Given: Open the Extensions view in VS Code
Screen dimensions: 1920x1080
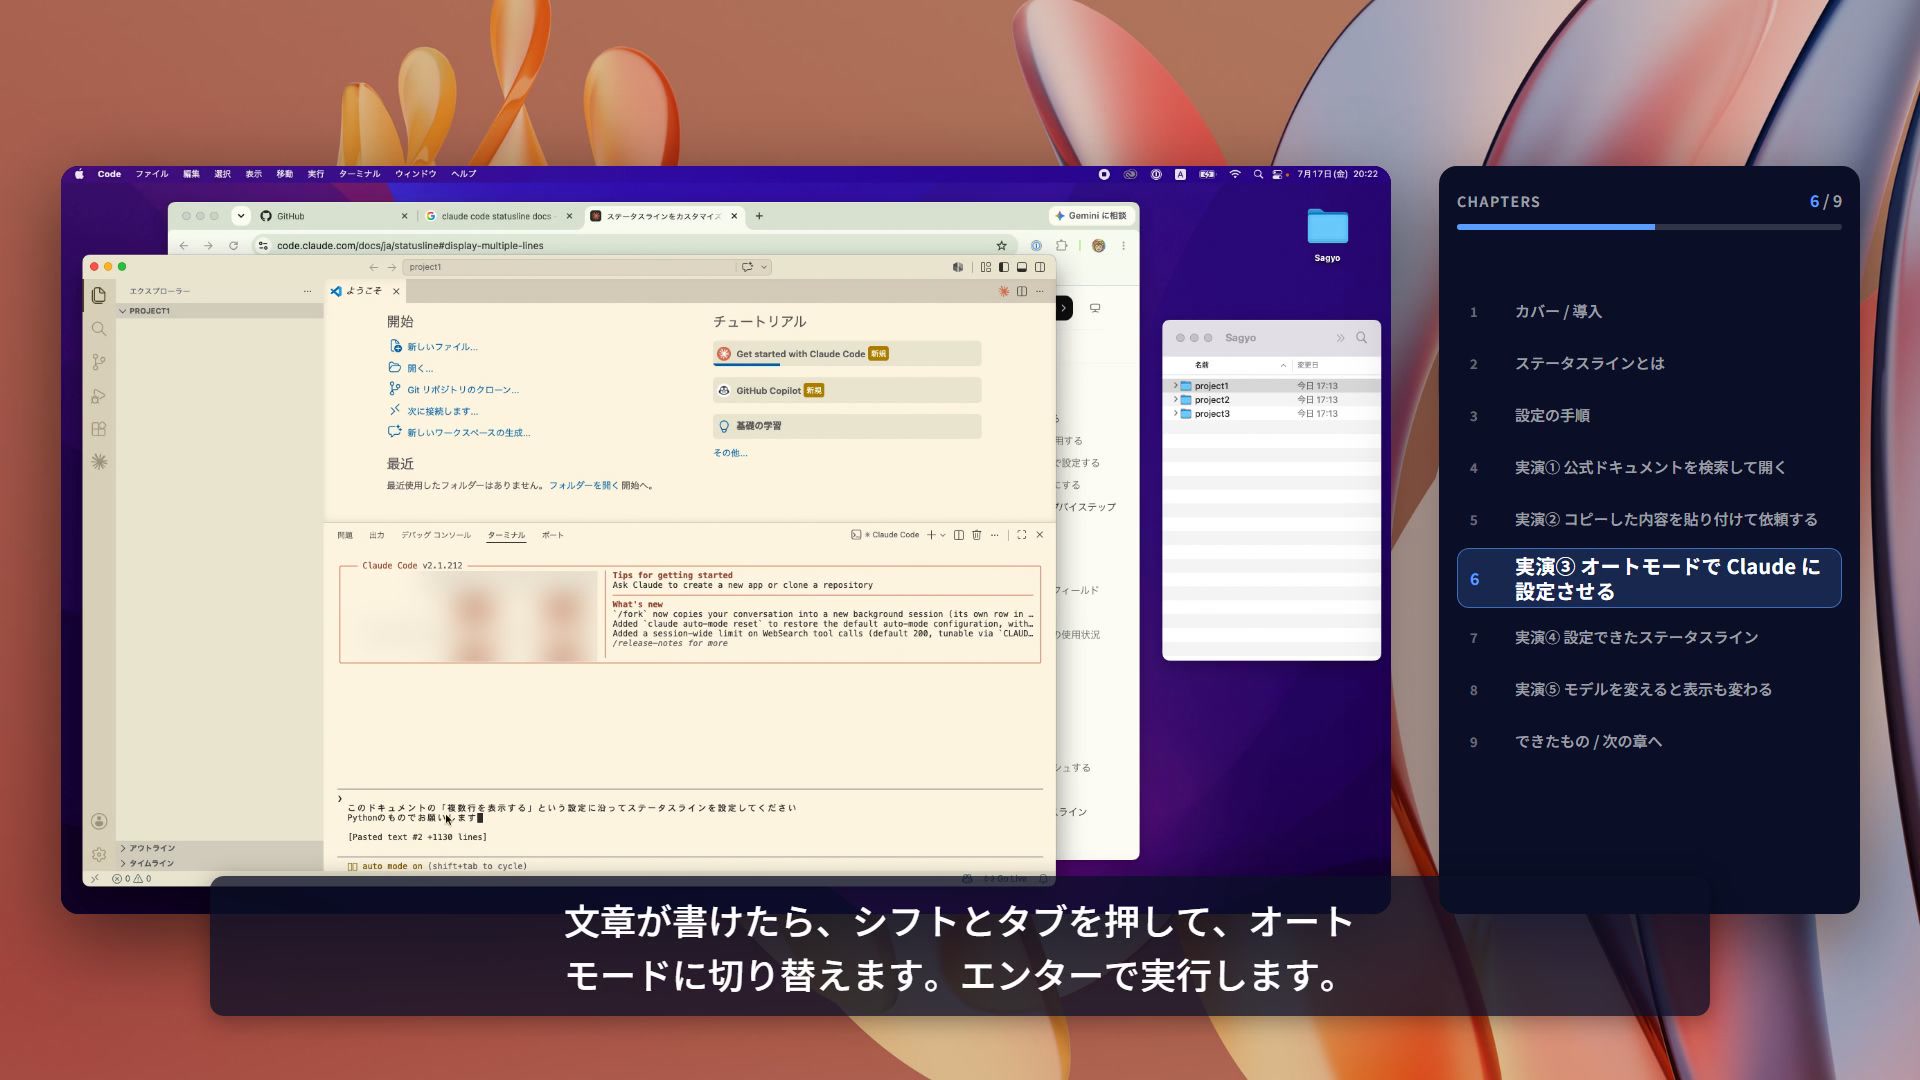Looking at the screenshot, I should [x=99, y=429].
